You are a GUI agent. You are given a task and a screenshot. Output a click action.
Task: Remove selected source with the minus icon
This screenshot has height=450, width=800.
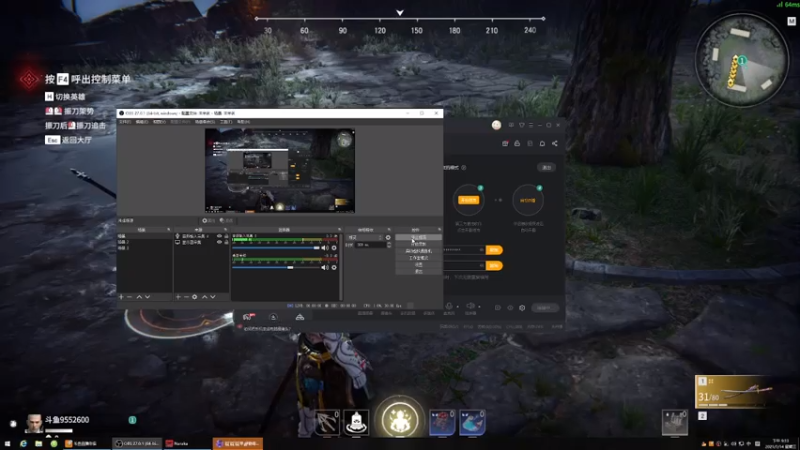(x=186, y=296)
